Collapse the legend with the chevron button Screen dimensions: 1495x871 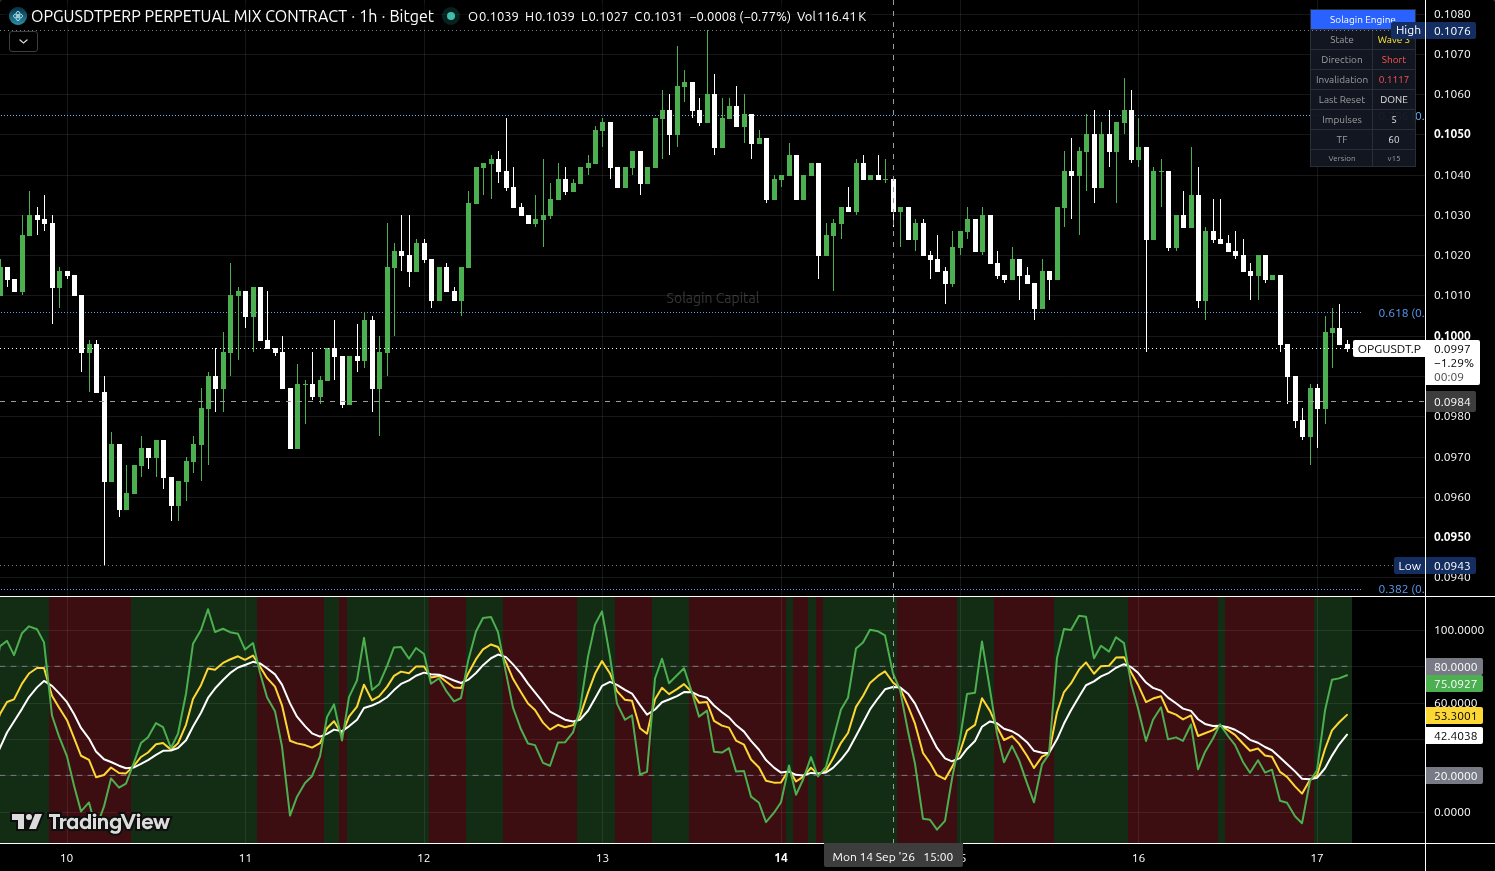tap(23, 42)
